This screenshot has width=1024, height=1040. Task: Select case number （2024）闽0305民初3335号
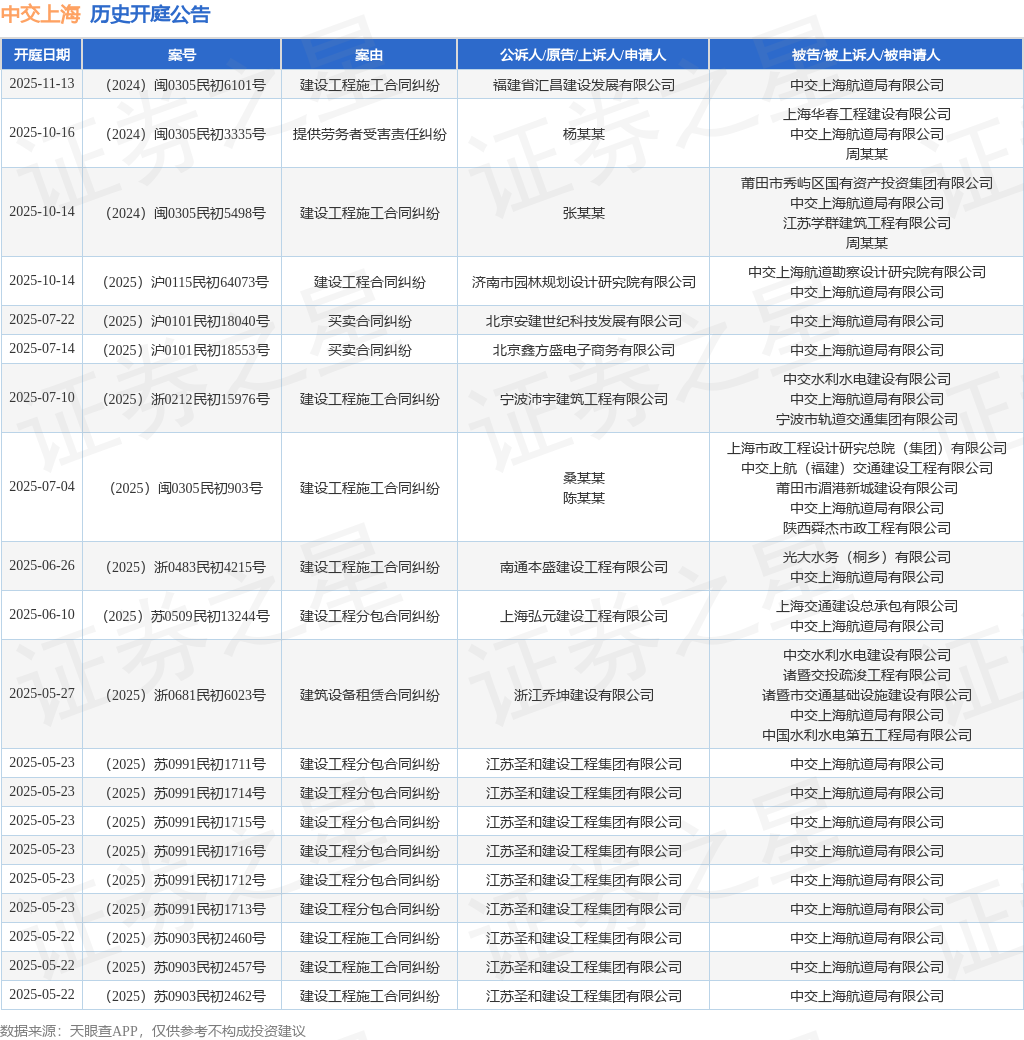click(x=182, y=134)
